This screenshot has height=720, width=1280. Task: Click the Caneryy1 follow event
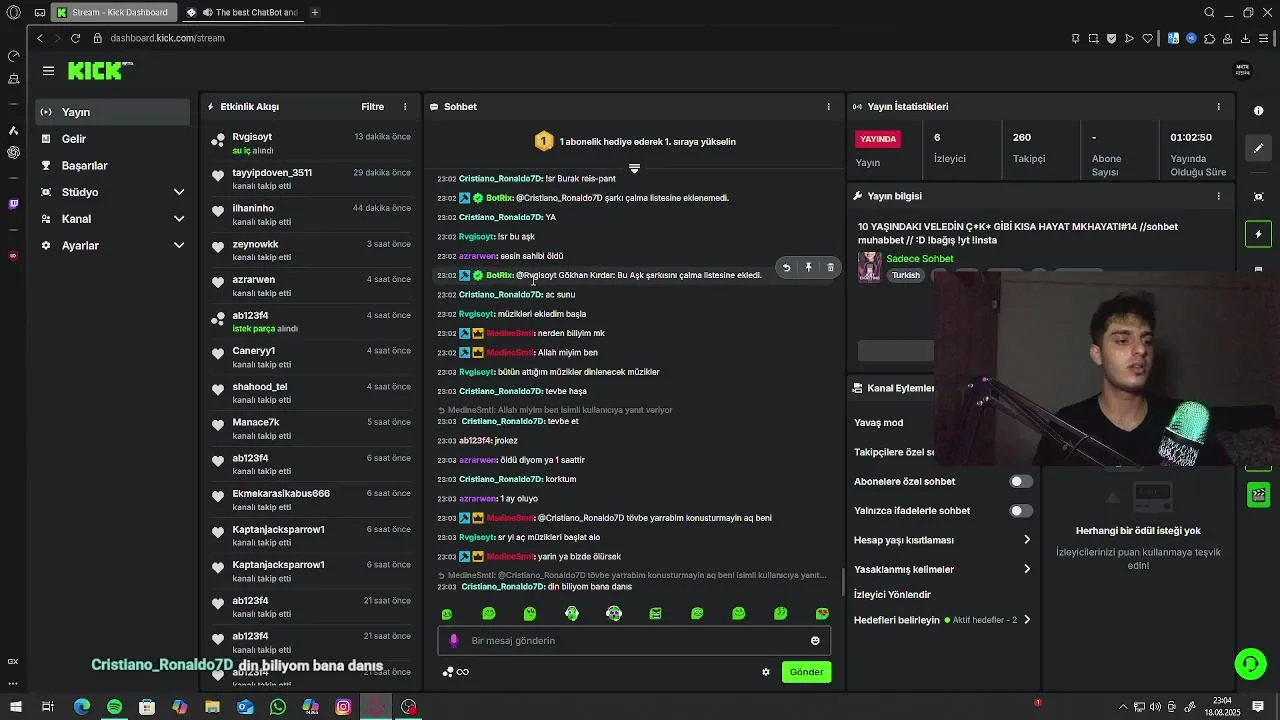click(311, 357)
